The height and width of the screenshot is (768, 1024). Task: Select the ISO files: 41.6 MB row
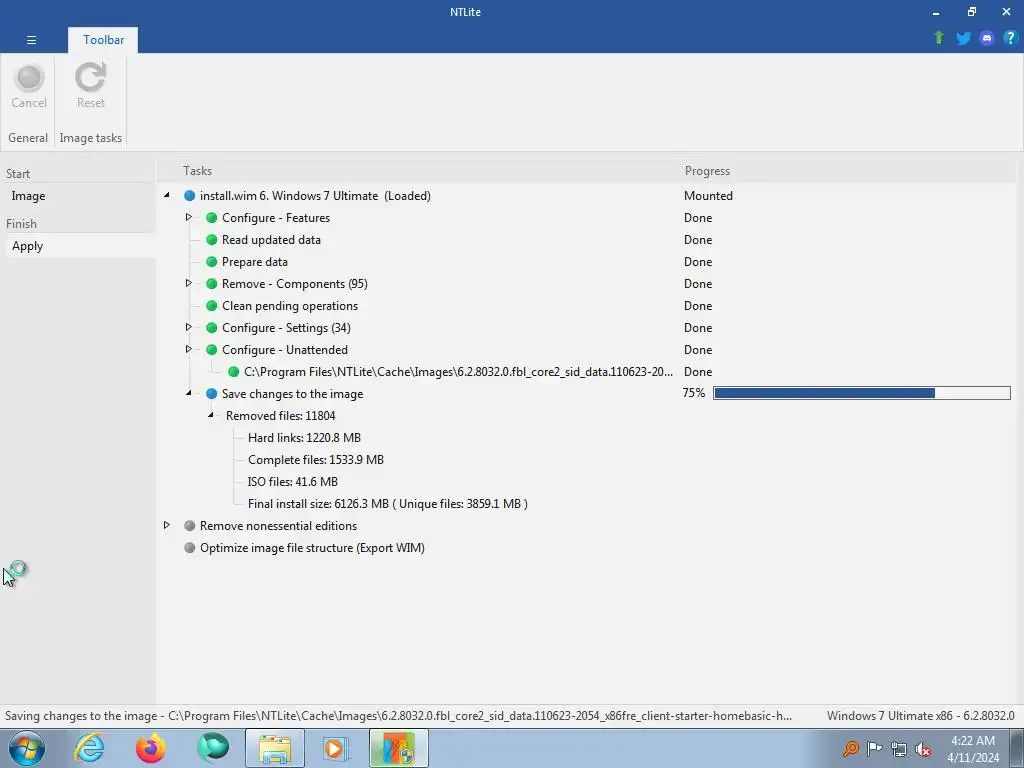click(x=293, y=482)
